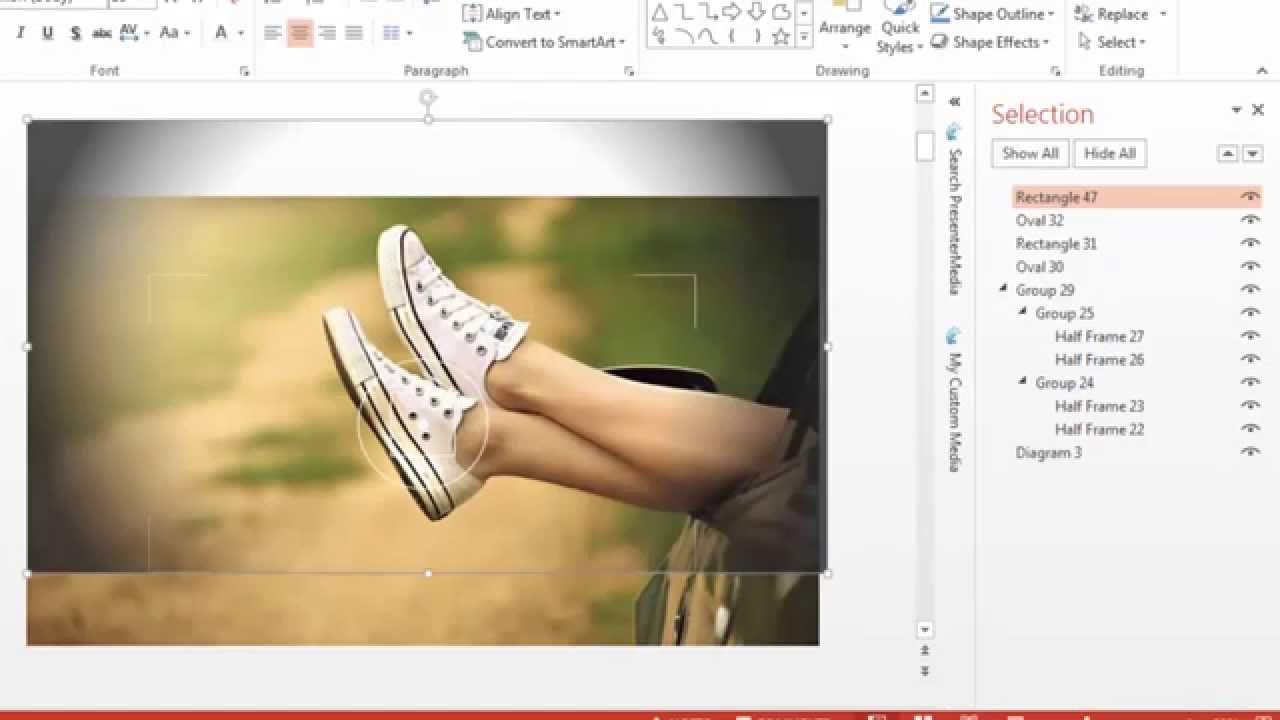
Task: Click the Hide All button
Action: [1110, 153]
